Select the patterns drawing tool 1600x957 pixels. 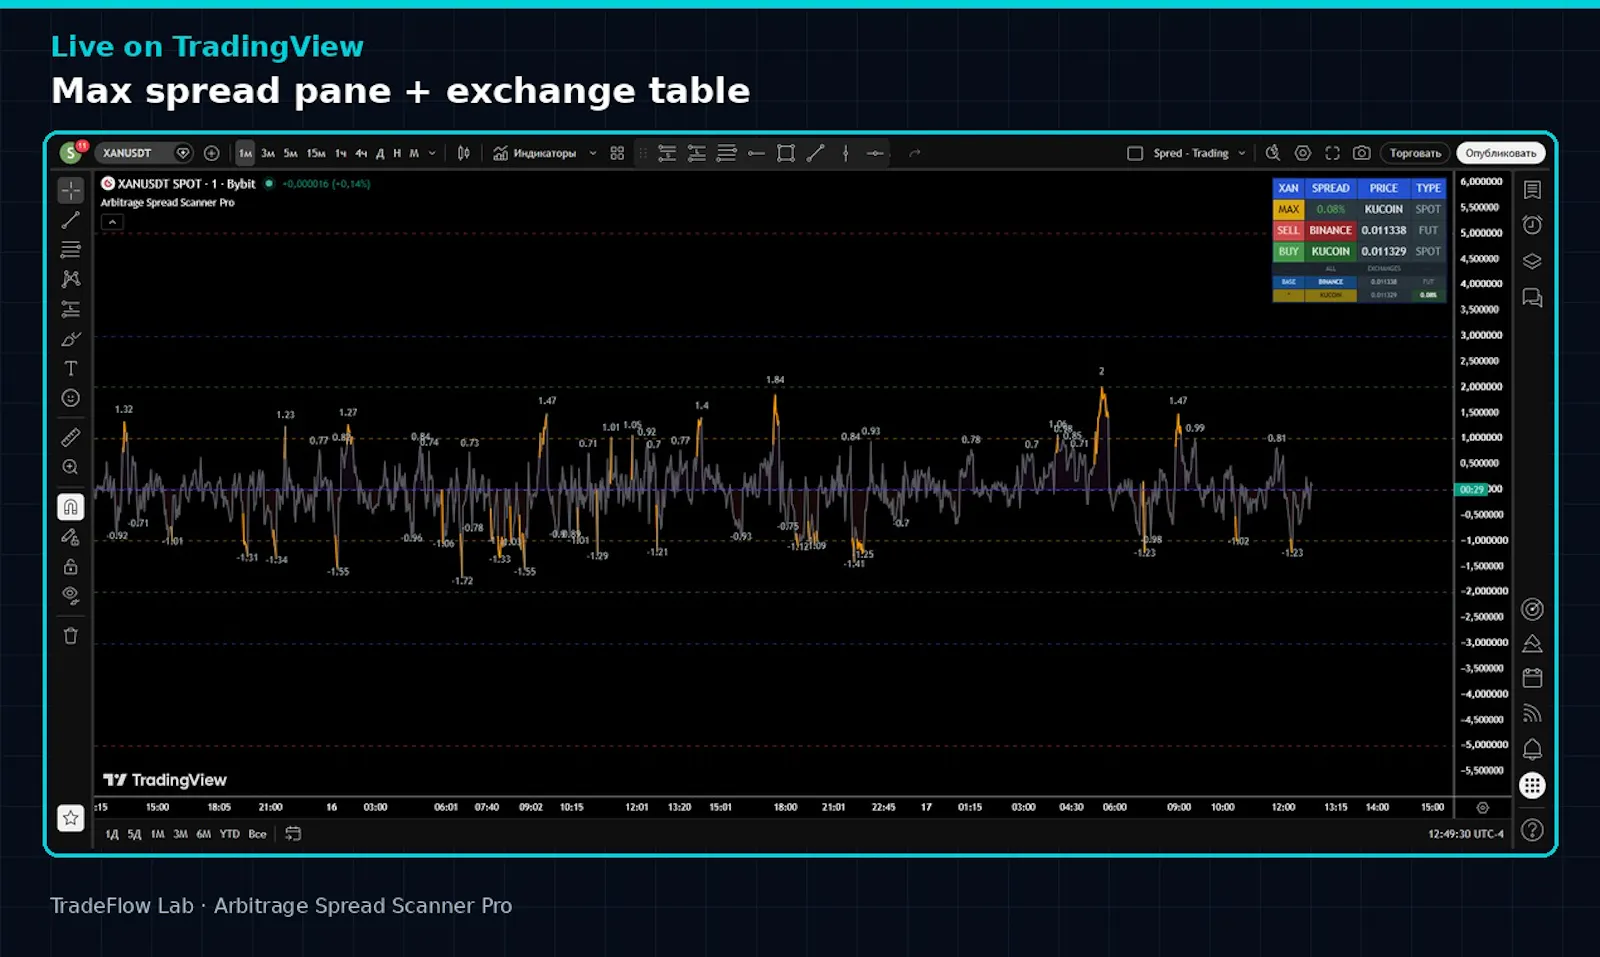pyautogui.click(x=71, y=279)
